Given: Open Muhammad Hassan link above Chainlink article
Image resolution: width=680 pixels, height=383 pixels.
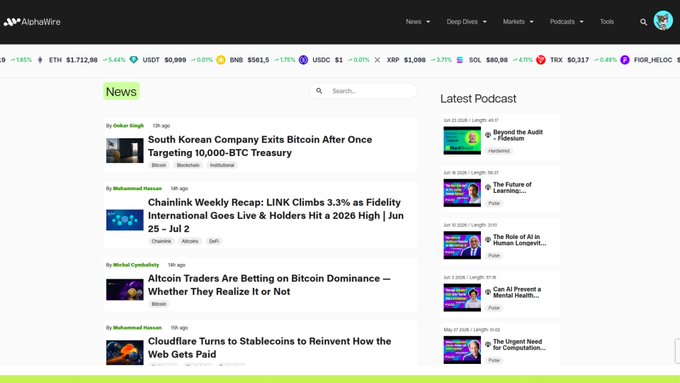Looking at the screenshot, I should point(137,189).
